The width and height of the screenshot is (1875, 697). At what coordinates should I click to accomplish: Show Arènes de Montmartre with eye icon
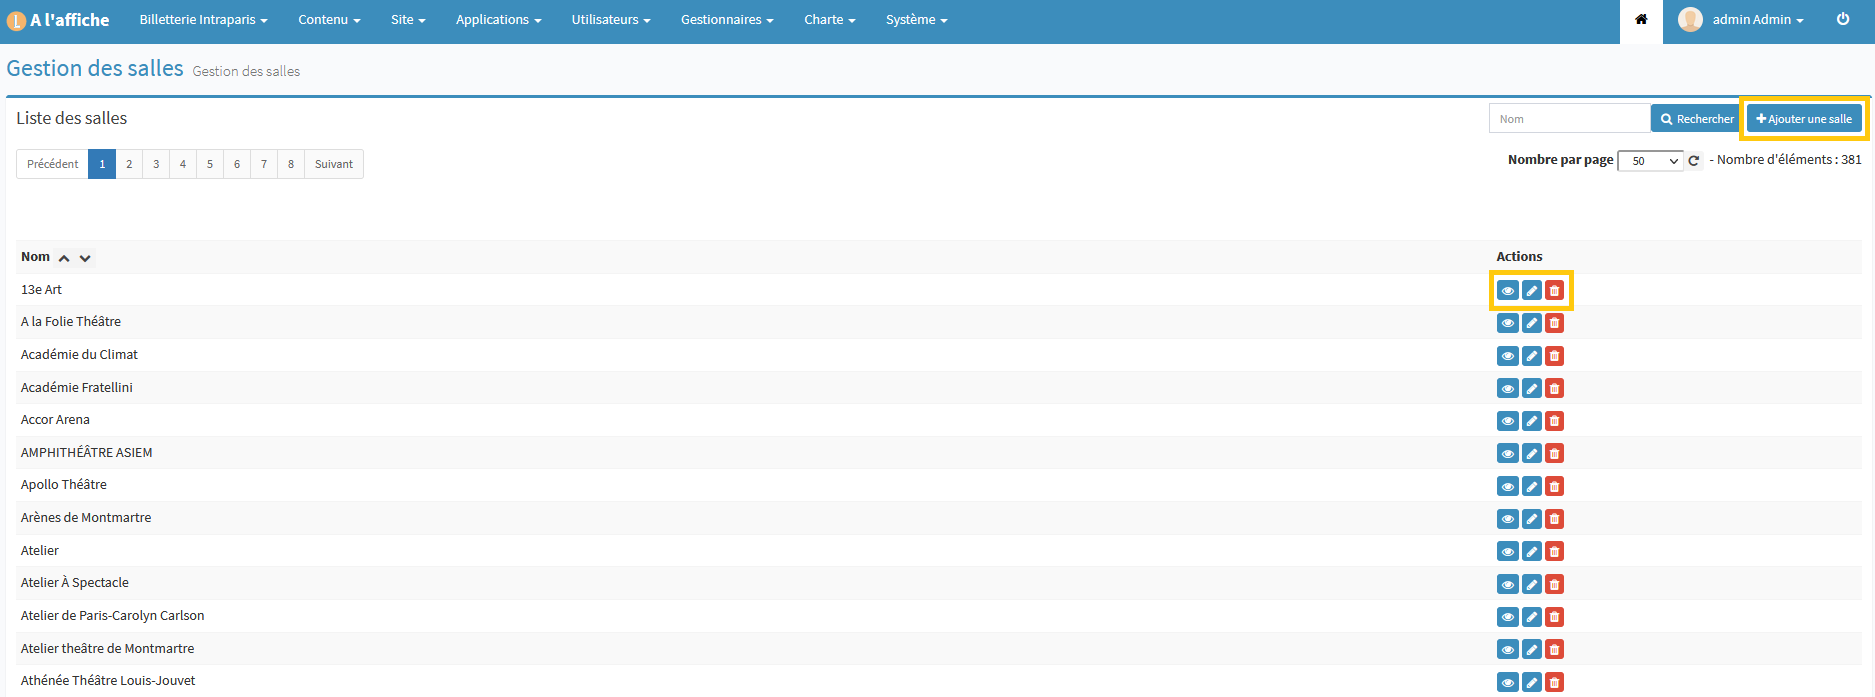click(1507, 519)
